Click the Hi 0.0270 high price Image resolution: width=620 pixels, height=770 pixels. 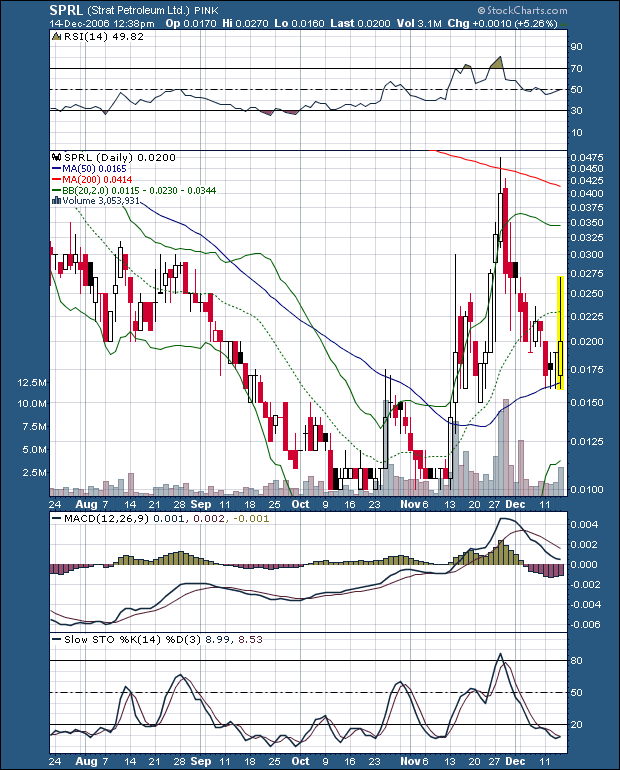point(245,24)
